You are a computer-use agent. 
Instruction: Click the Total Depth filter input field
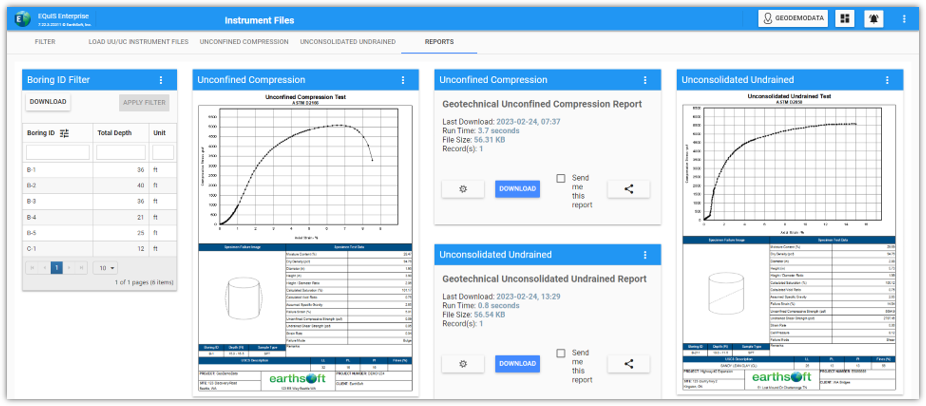[121, 152]
